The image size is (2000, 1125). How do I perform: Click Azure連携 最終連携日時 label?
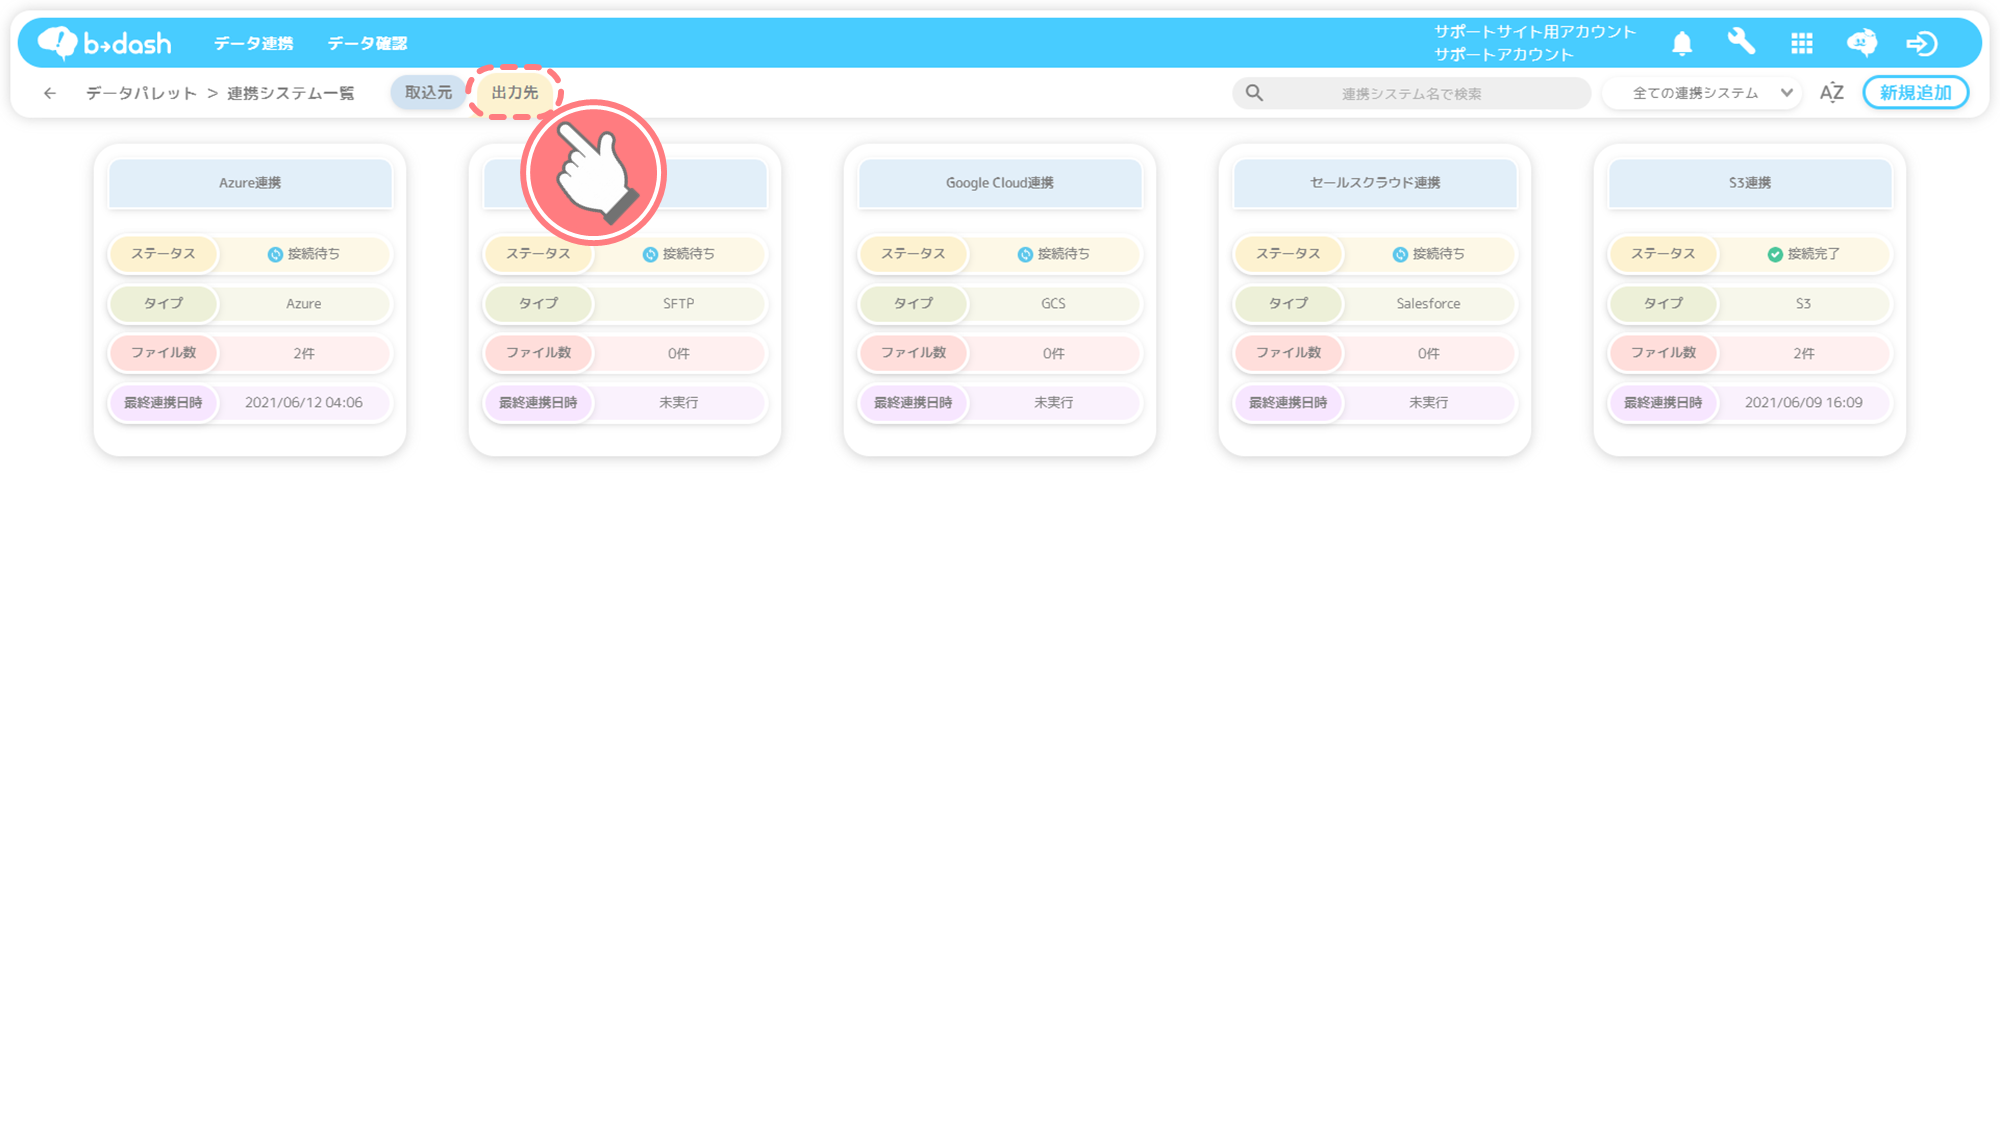point(163,403)
